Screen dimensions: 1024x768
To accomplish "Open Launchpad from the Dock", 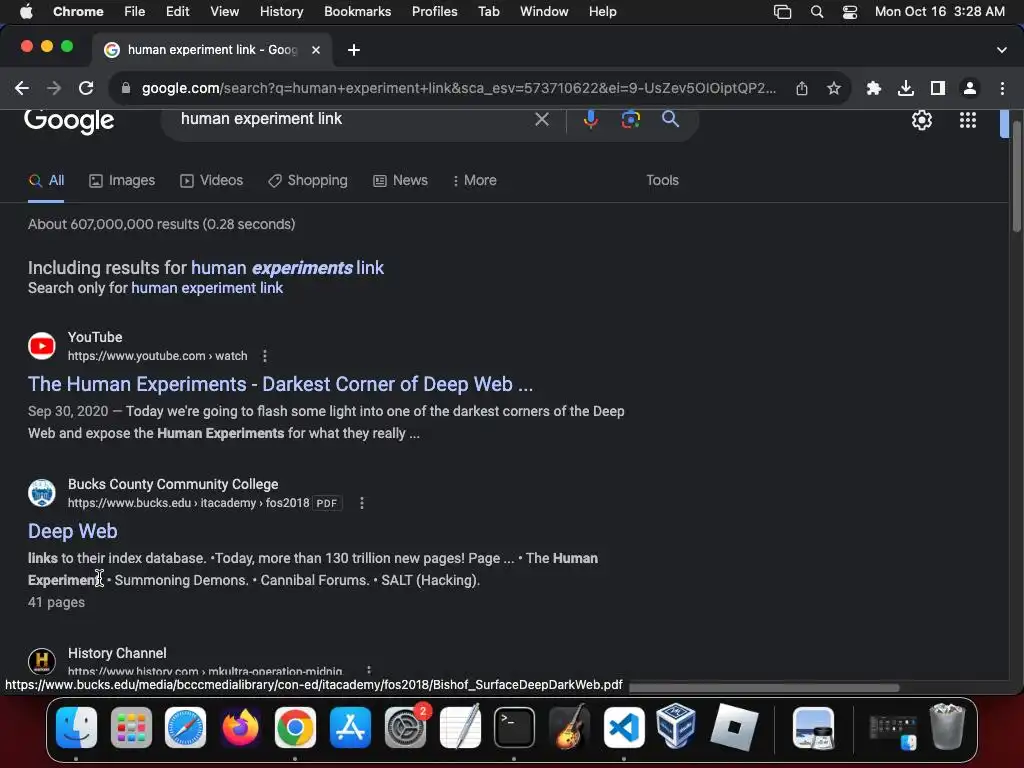I will (131, 728).
